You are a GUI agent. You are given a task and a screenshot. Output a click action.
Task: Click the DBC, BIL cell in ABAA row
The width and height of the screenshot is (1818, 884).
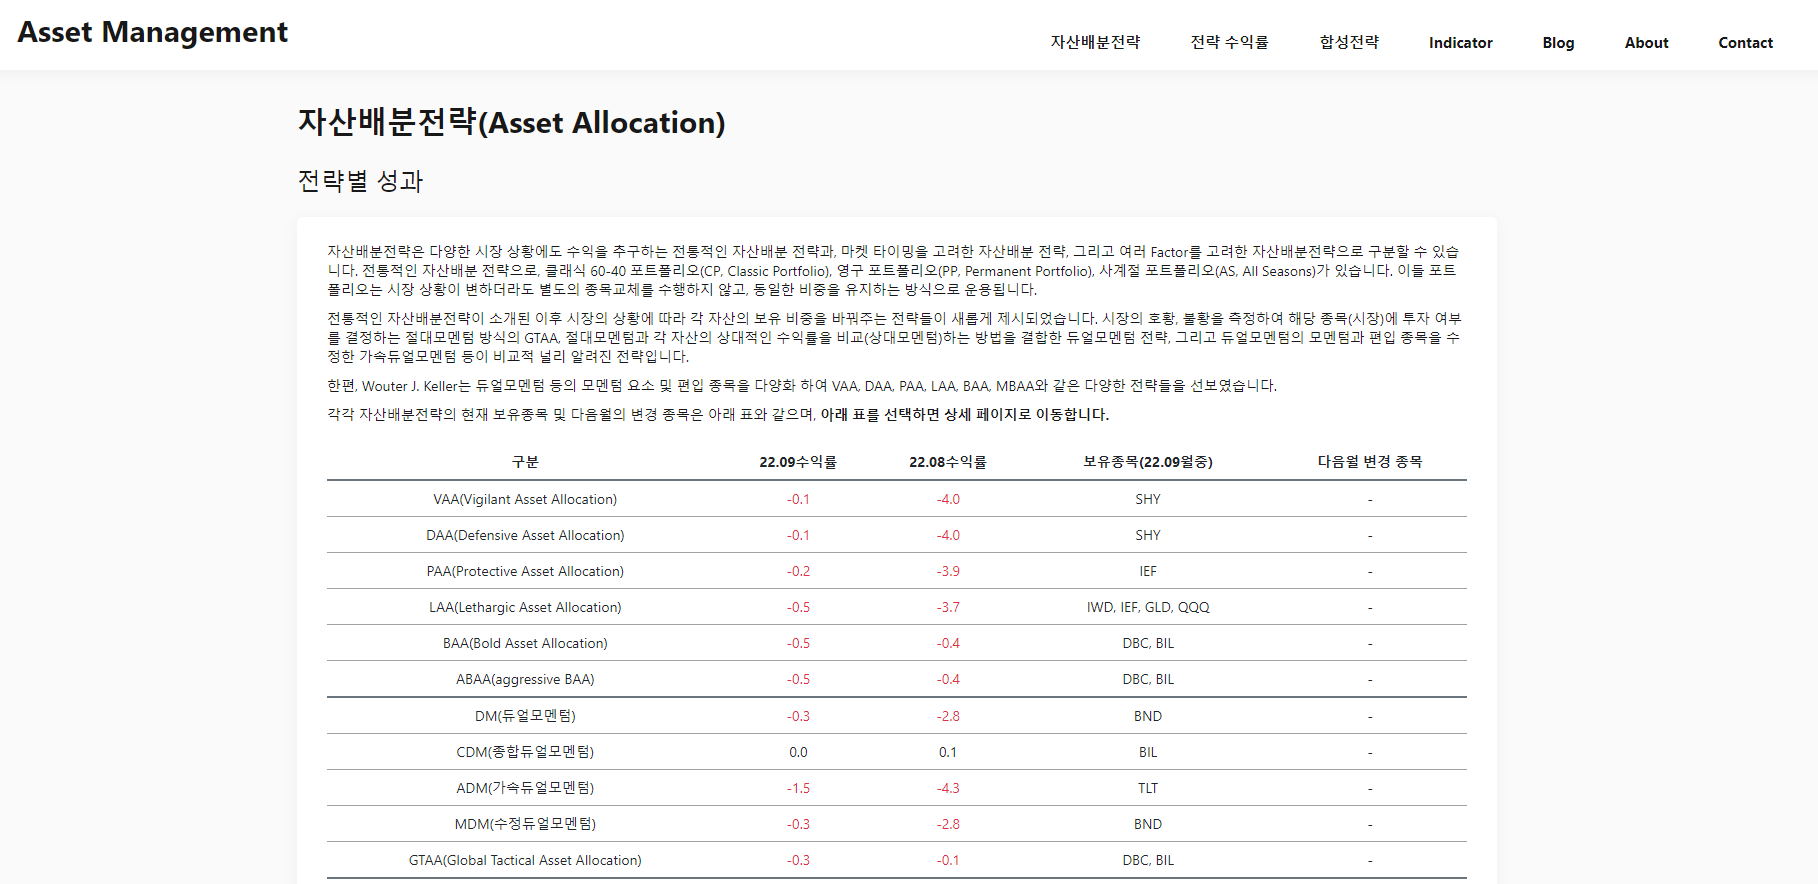tap(1148, 679)
